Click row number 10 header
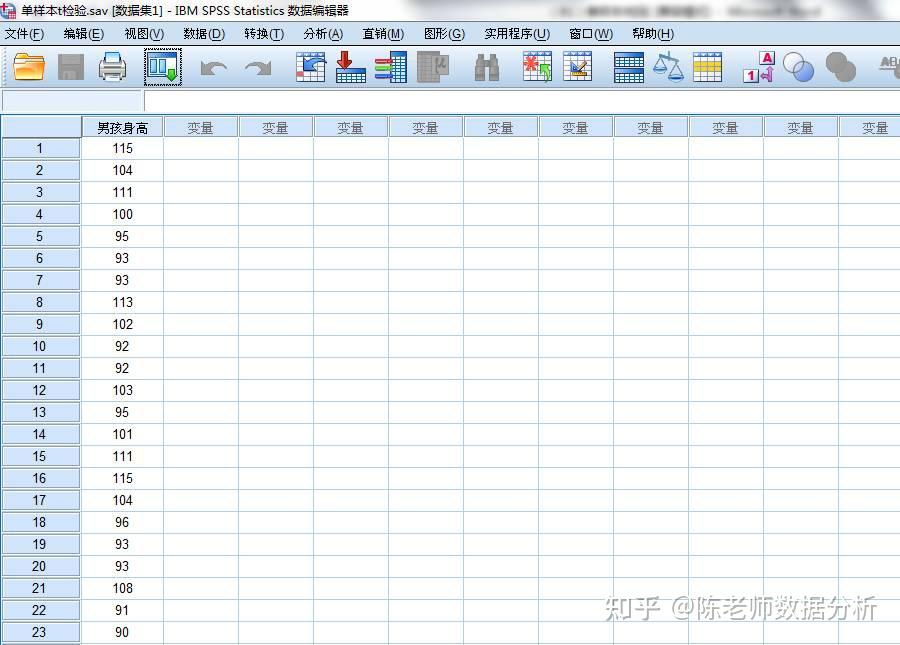This screenshot has width=900, height=645. pyautogui.click(x=40, y=346)
